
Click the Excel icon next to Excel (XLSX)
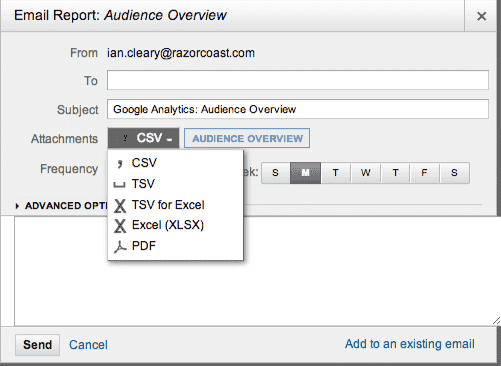click(x=120, y=226)
